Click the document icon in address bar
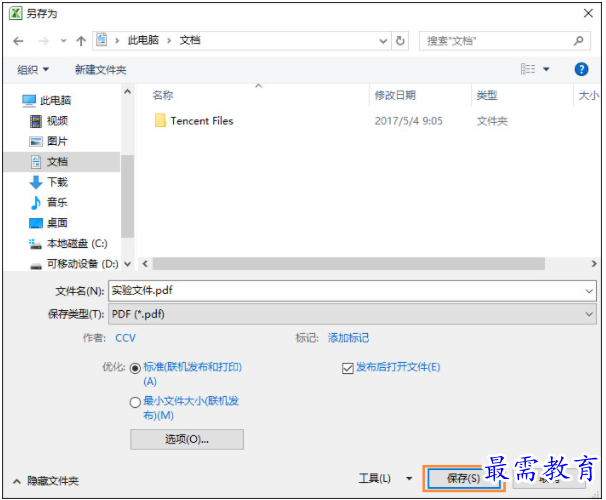Screen dimensions: 606x500 pos(102,40)
